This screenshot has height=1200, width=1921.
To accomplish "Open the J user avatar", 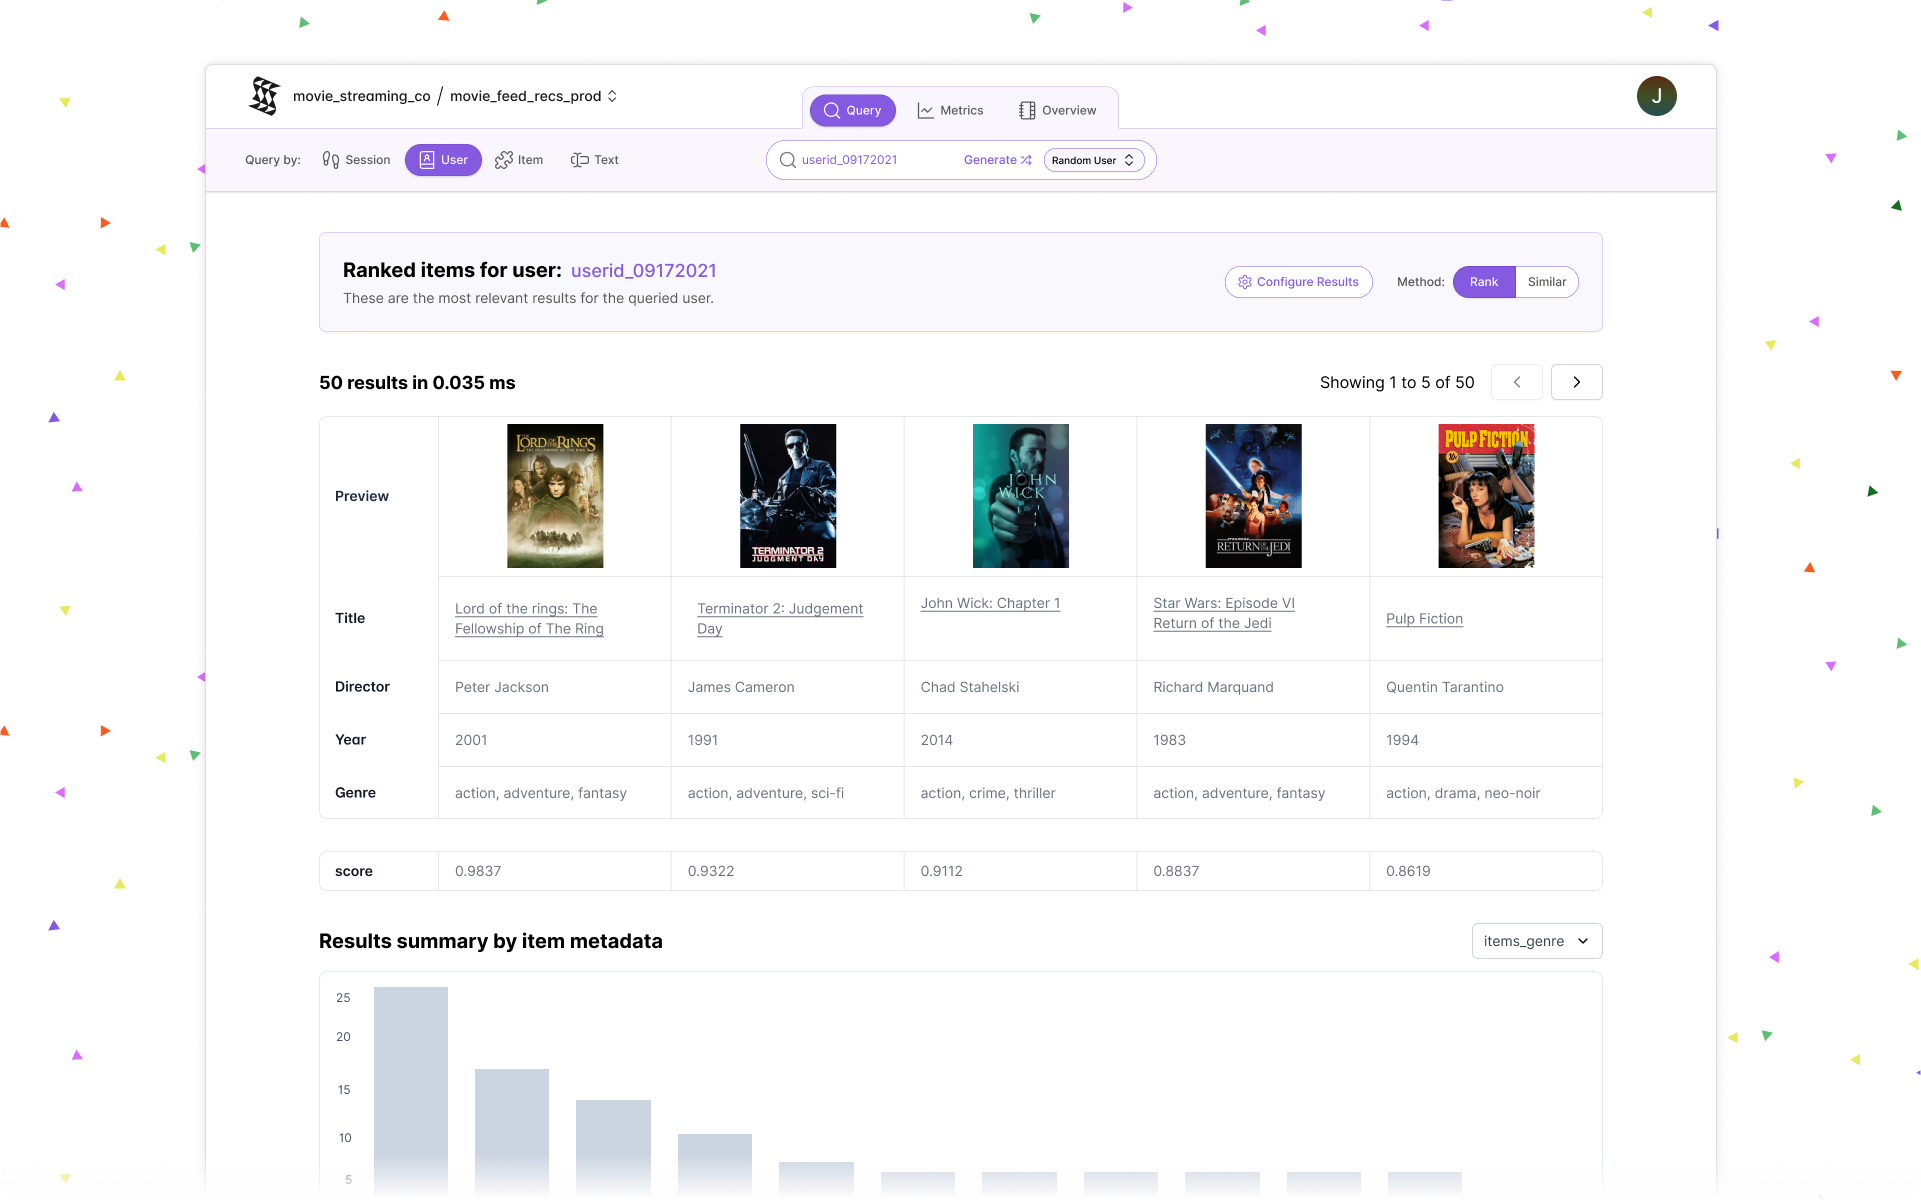I will [x=1656, y=96].
